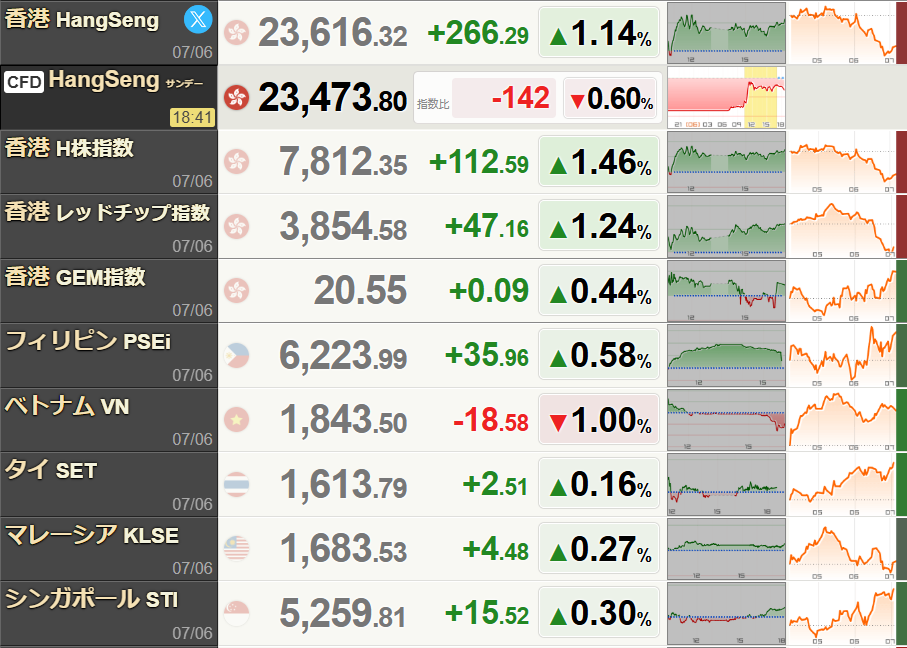Screen dimensions: 907x648
Task: Click the ▲1.14% change badge
Action: pos(599,32)
